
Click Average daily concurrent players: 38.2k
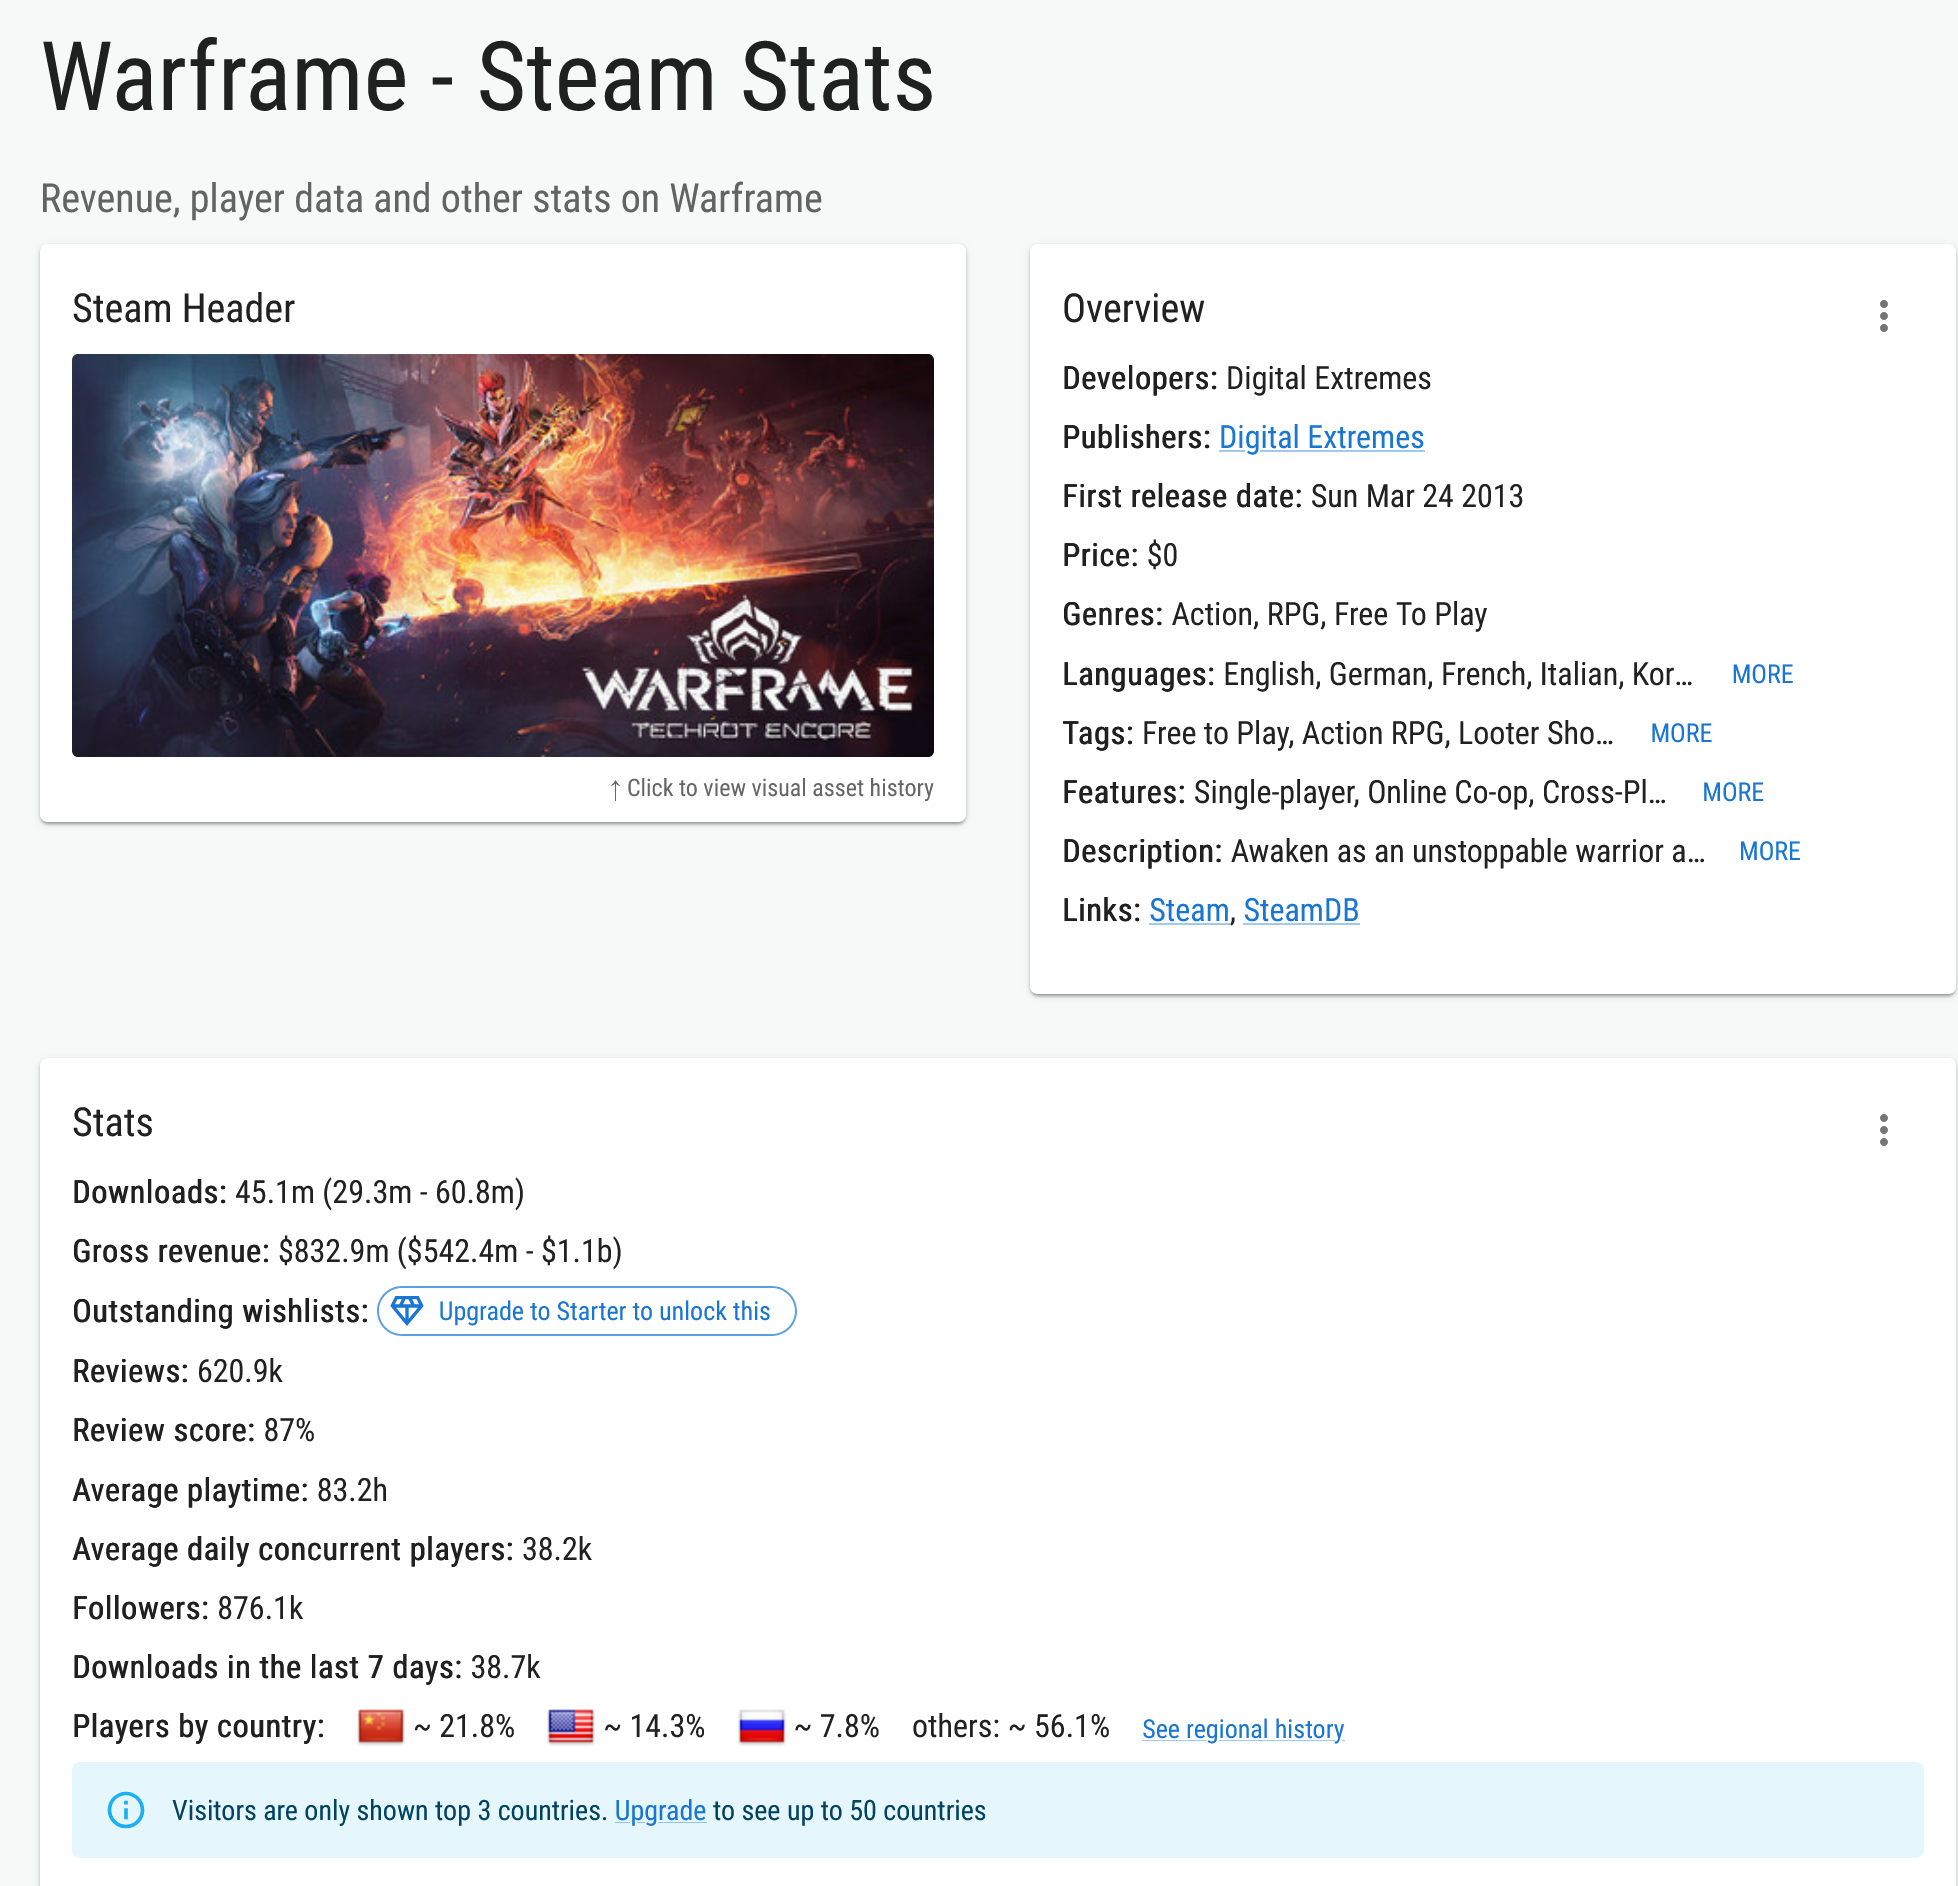[332, 1549]
